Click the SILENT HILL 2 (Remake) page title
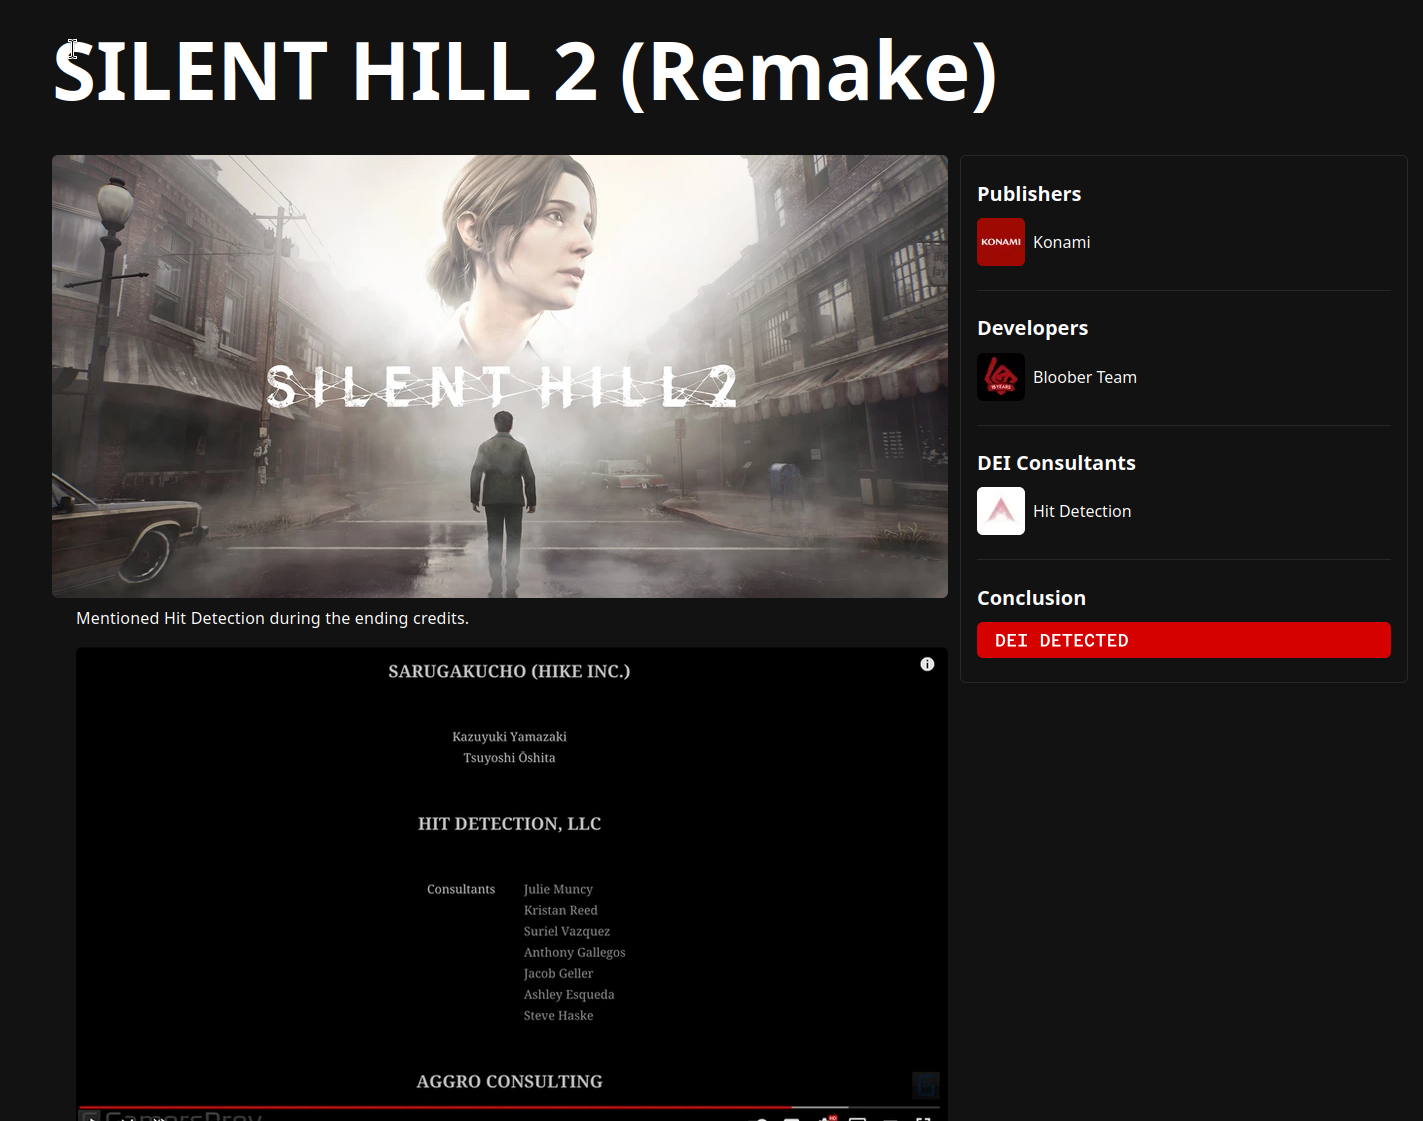This screenshot has width=1423, height=1121. point(525,72)
